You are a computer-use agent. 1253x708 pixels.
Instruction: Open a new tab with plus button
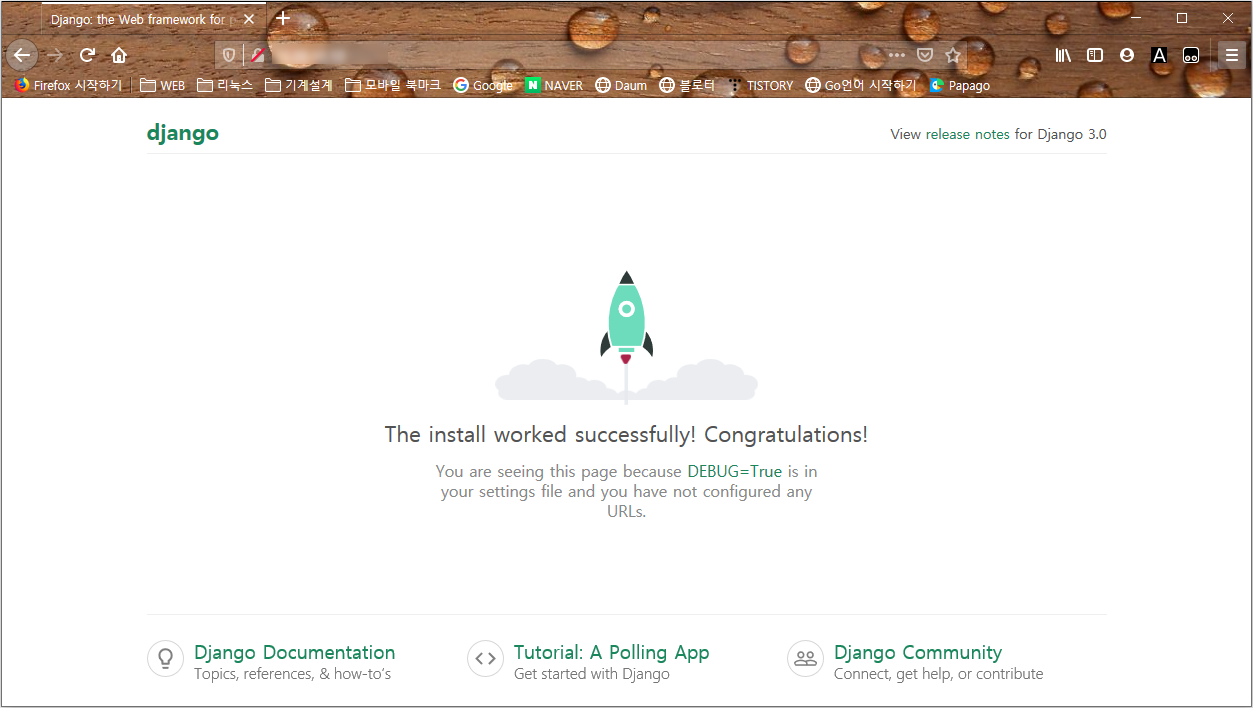[283, 18]
